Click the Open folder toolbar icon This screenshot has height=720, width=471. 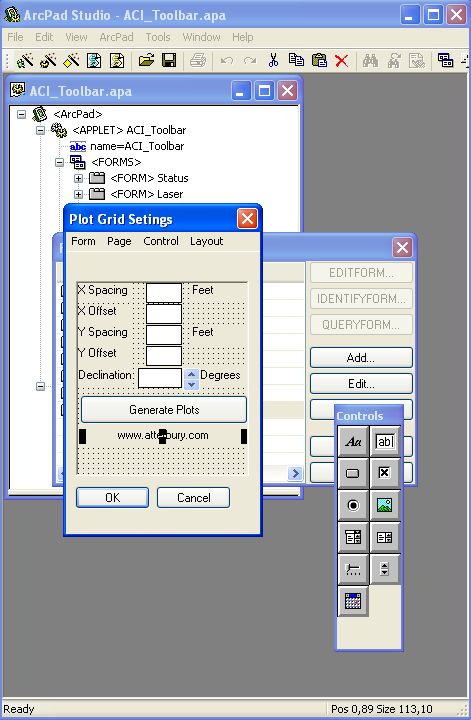point(146,60)
